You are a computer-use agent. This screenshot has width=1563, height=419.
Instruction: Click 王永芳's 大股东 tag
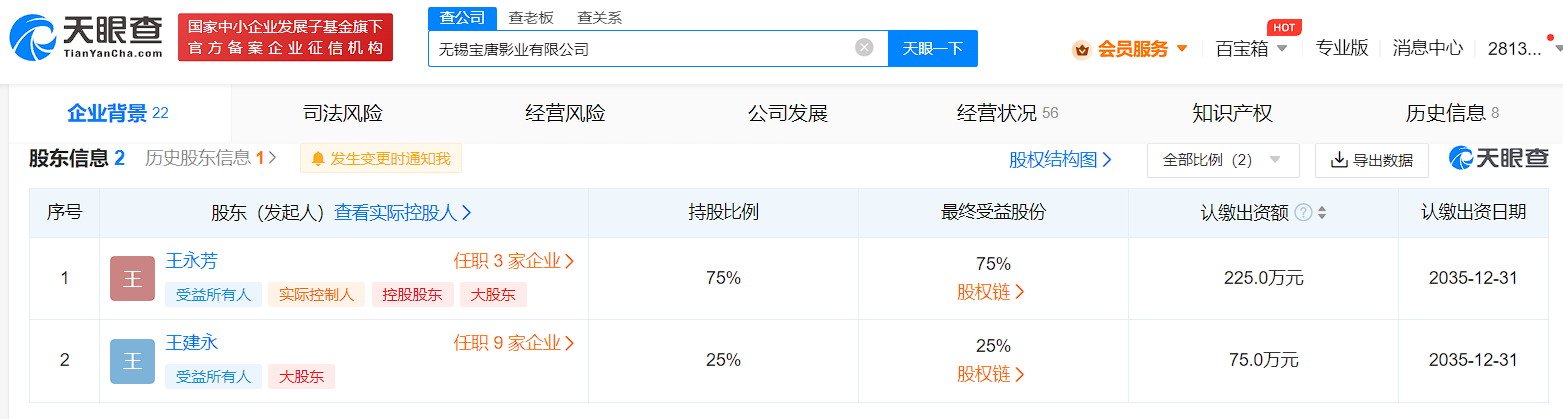tap(494, 294)
